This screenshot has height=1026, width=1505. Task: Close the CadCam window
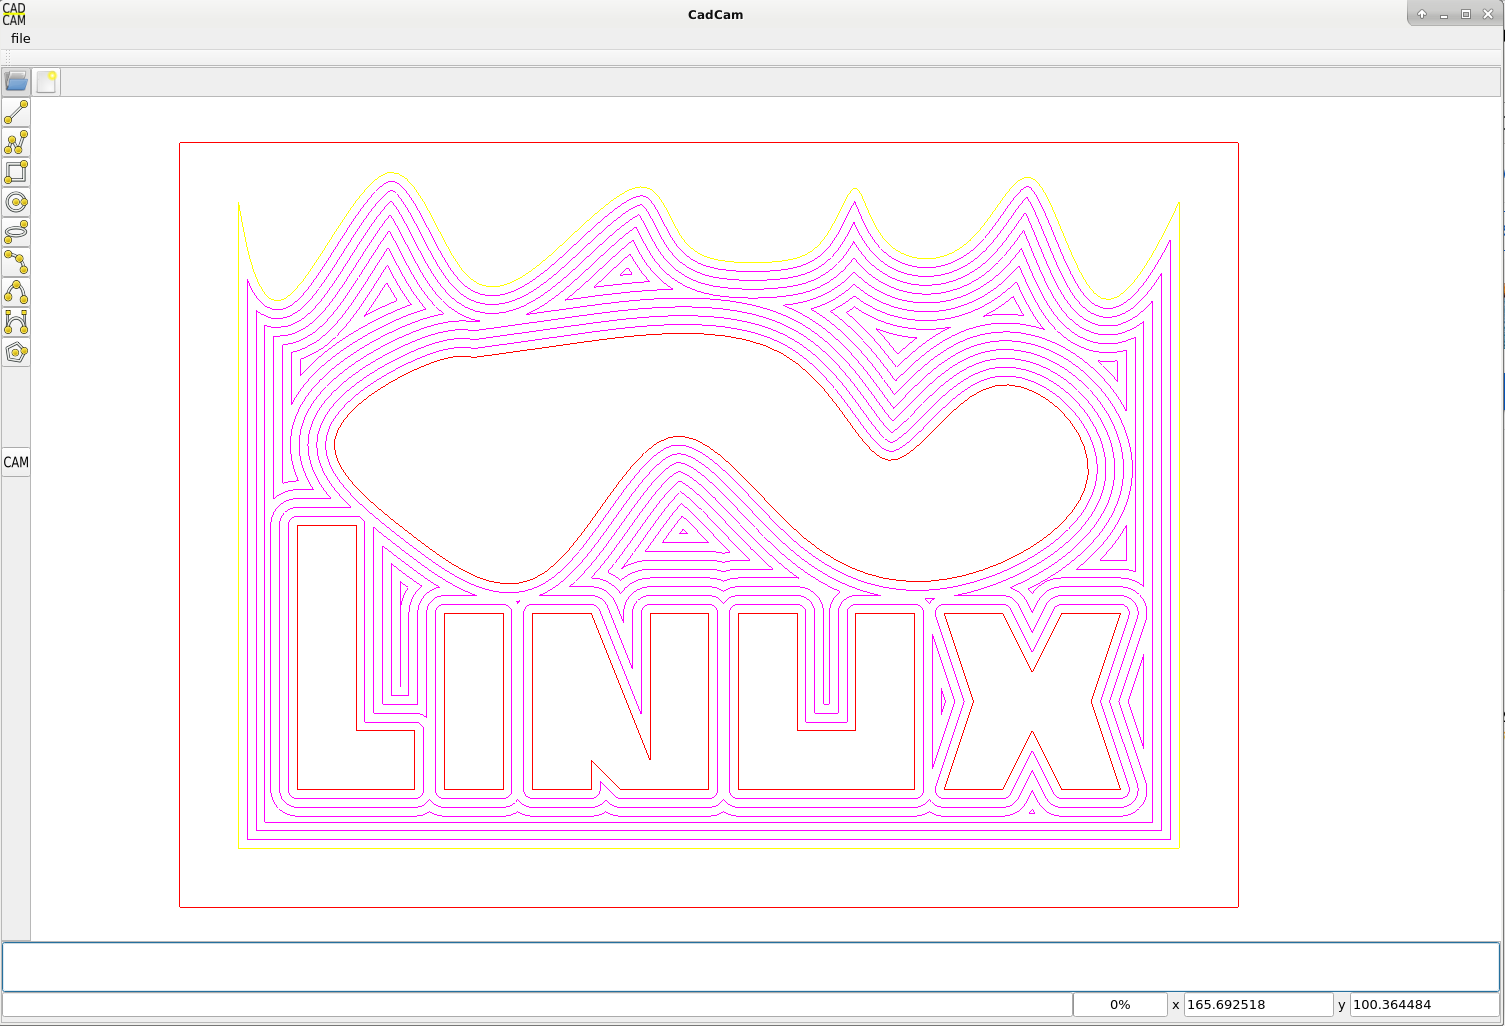click(x=1488, y=14)
